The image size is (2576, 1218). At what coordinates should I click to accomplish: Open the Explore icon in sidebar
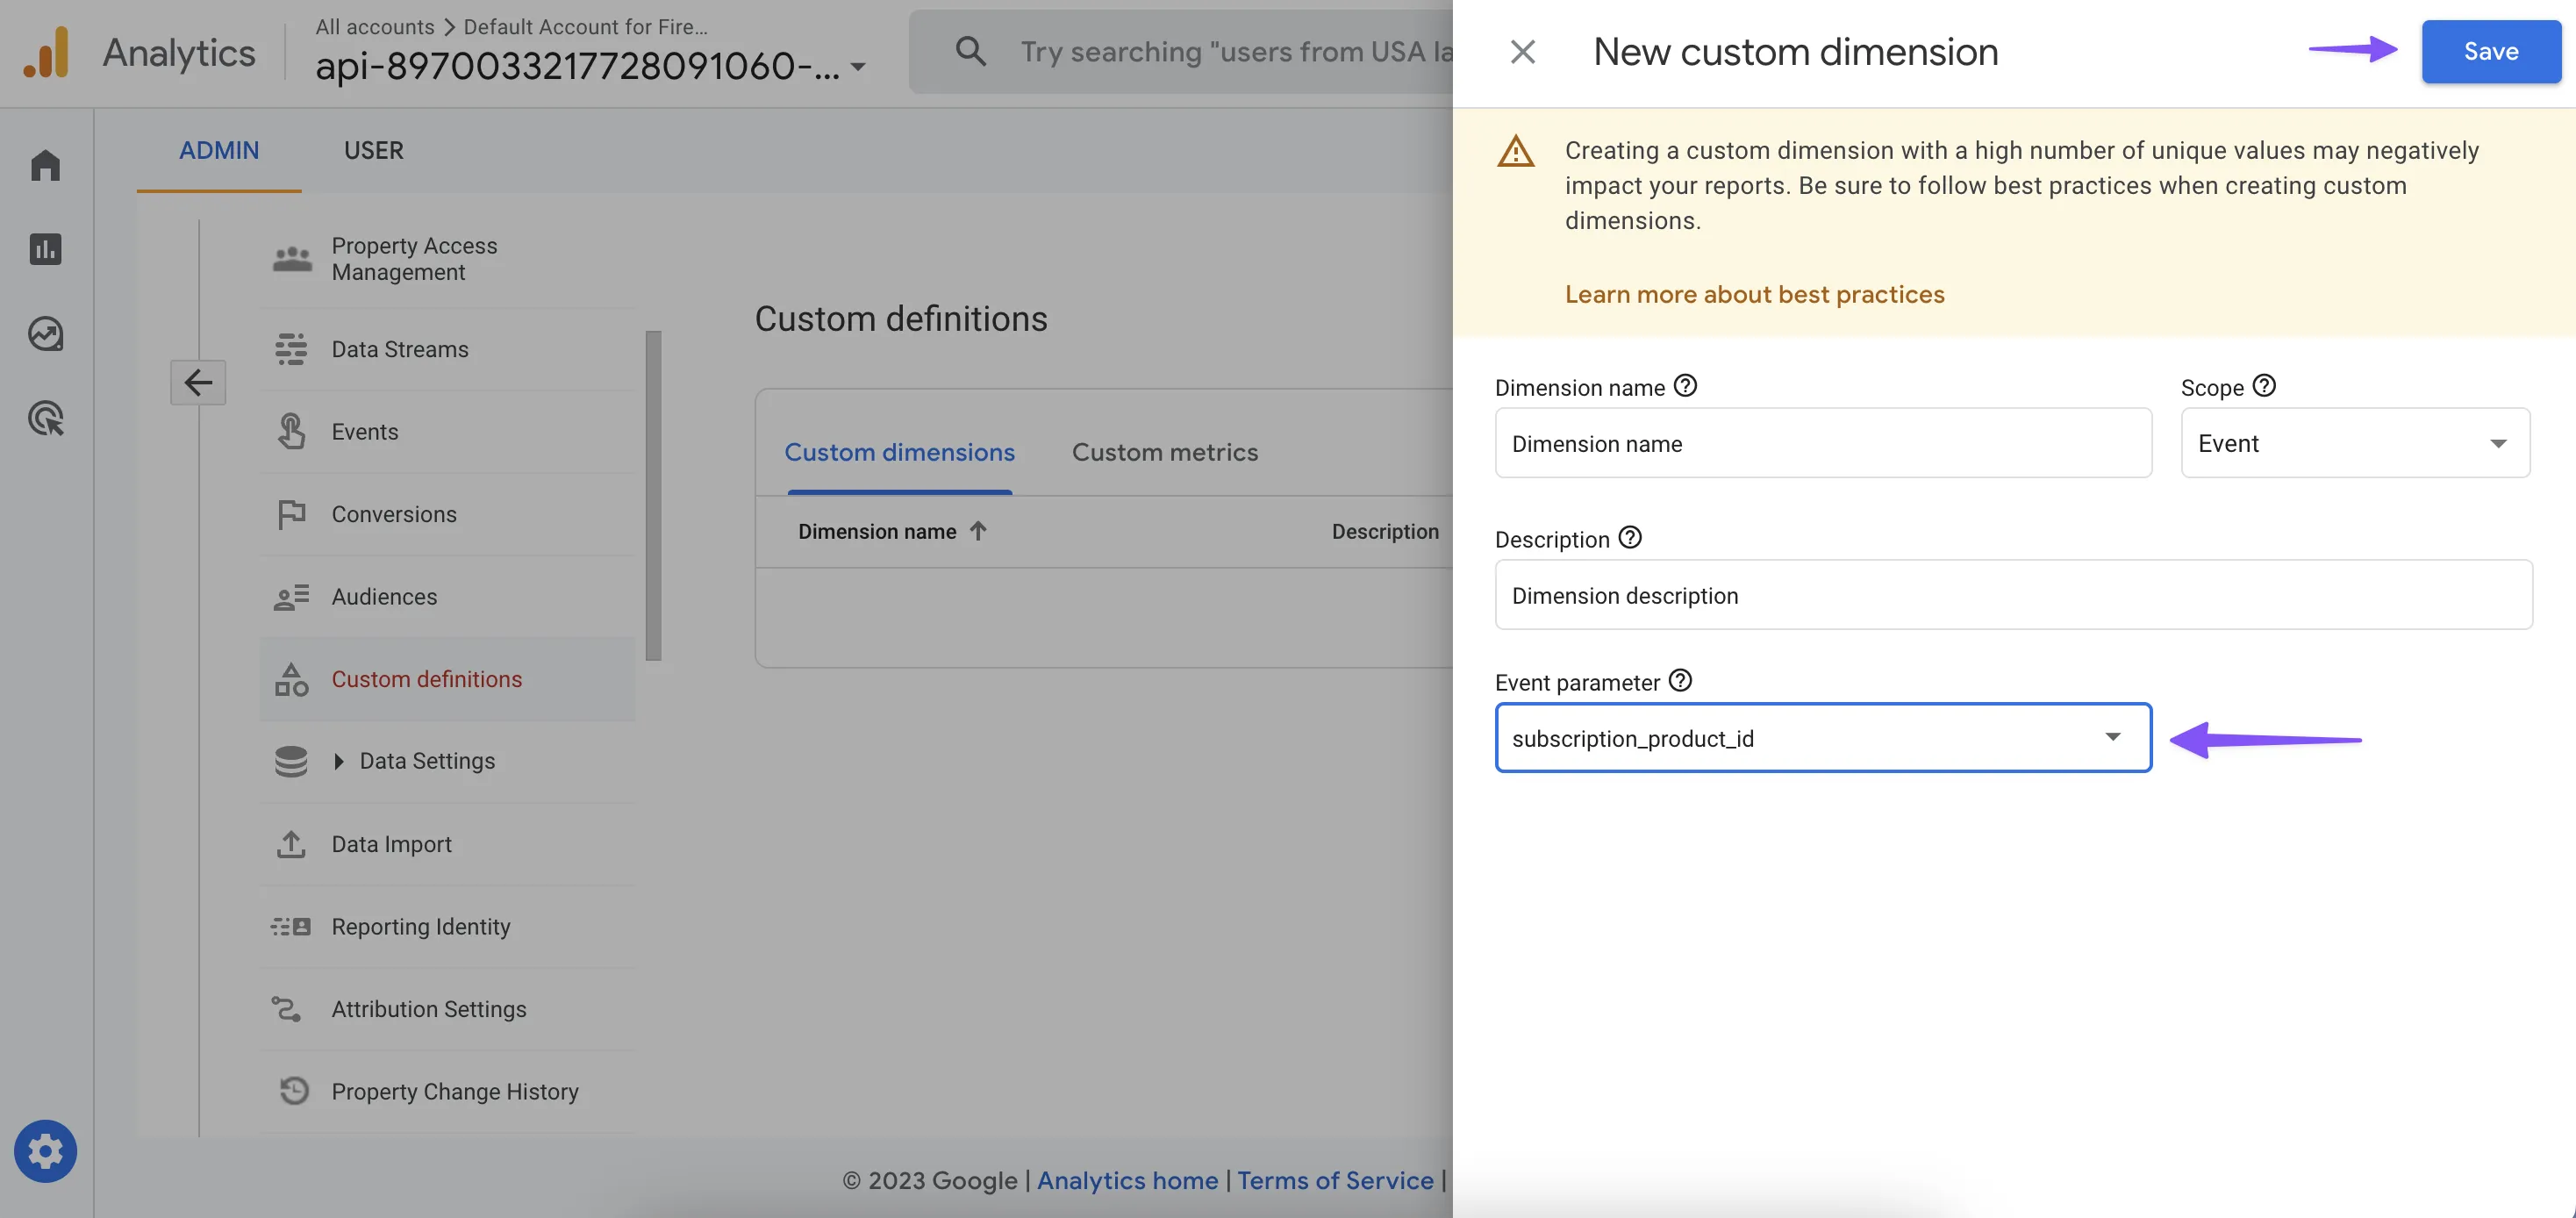pyautogui.click(x=45, y=334)
